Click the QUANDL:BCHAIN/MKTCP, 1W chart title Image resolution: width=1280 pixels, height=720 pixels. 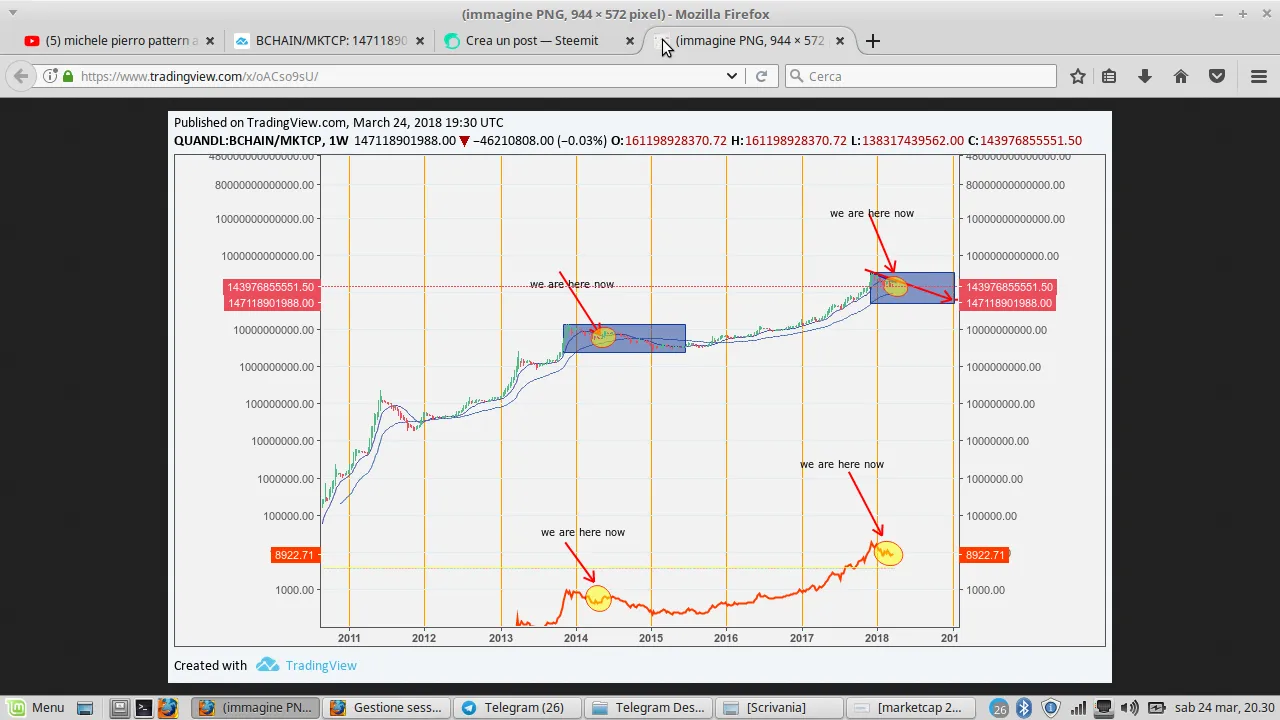tap(261, 141)
